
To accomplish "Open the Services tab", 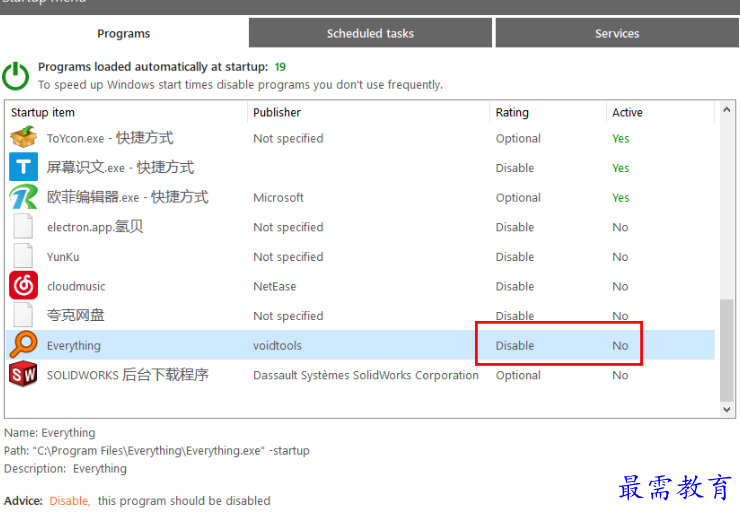I will [617, 33].
